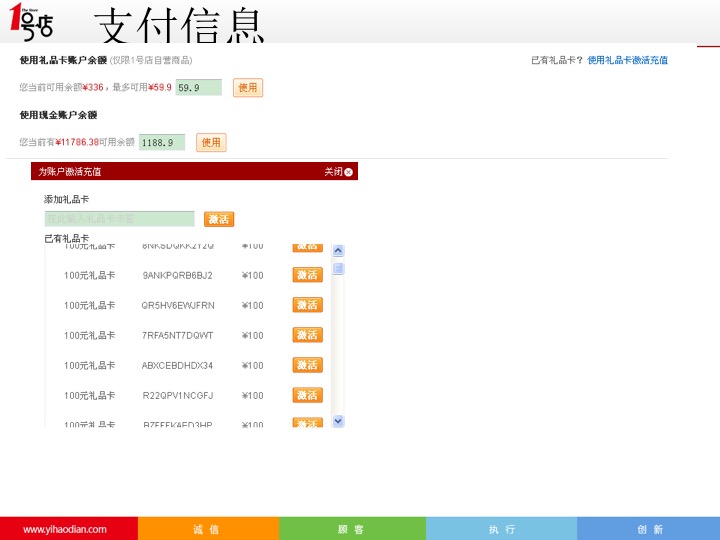Select the 顾客 footer tab

(351, 529)
